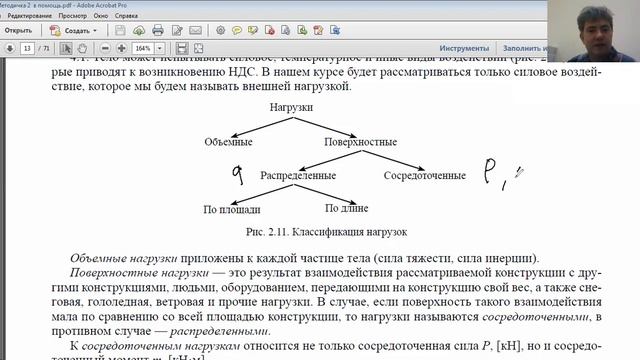The height and width of the screenshot is (360, 640).
Task: Open the Заполнить panel tab
Action: click(524, 48)
